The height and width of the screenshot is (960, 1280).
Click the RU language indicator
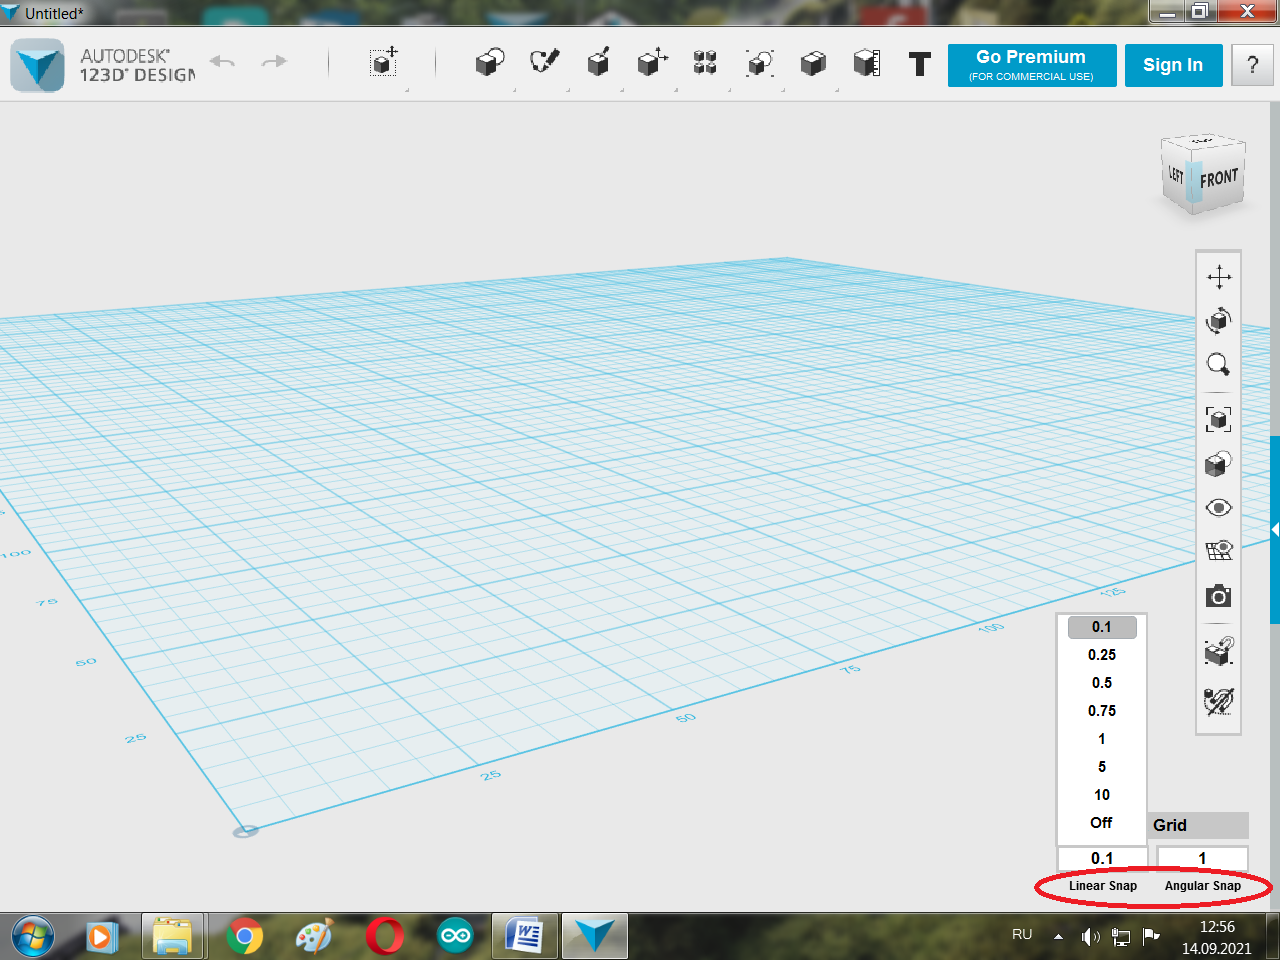1022,934
